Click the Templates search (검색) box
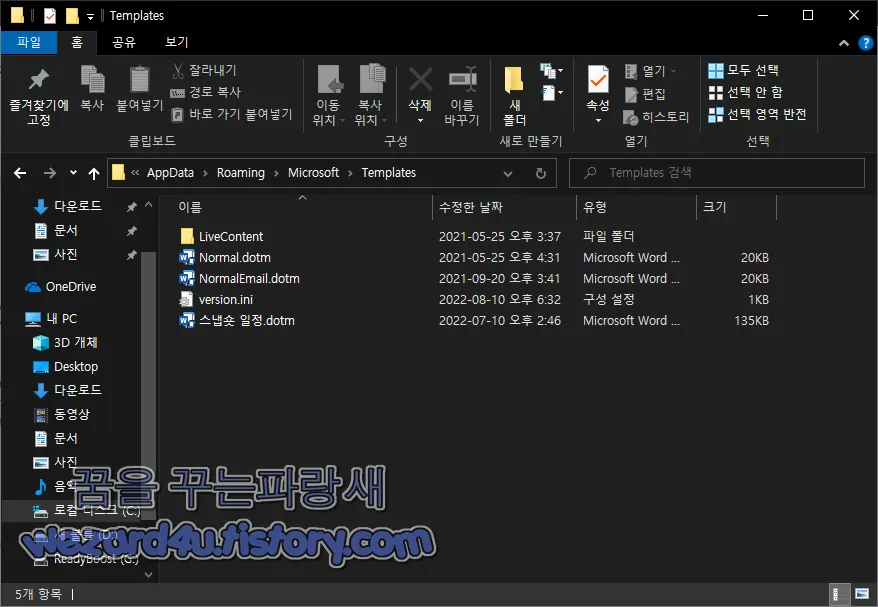 [x=717, y=172]
